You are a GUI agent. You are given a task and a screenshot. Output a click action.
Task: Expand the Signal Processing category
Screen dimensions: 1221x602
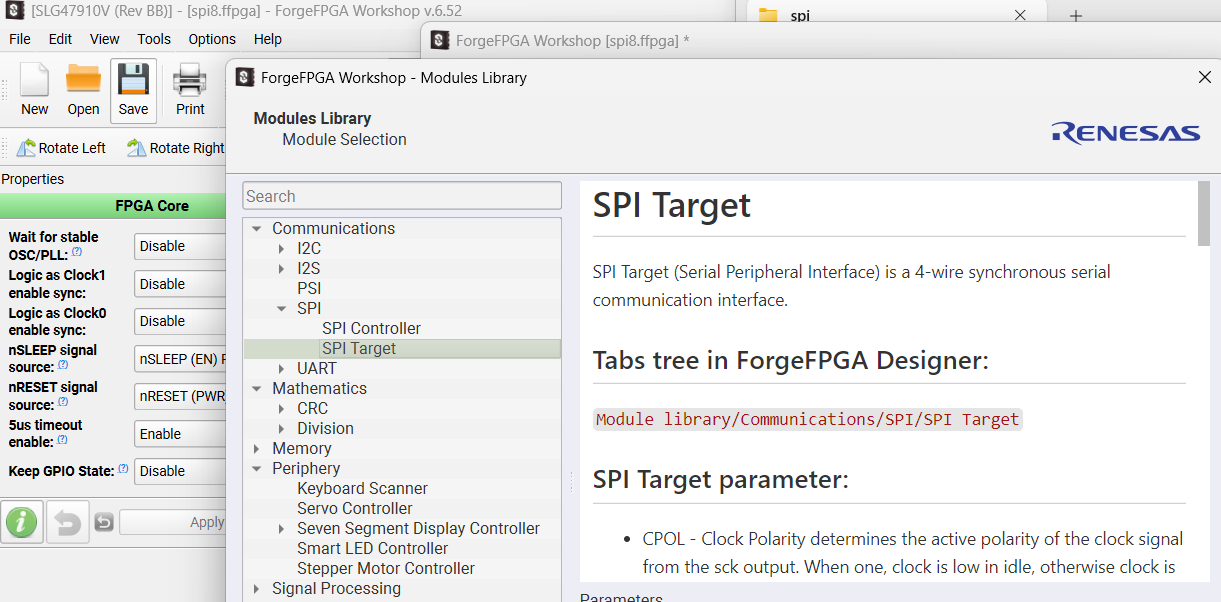click(257, 589)
